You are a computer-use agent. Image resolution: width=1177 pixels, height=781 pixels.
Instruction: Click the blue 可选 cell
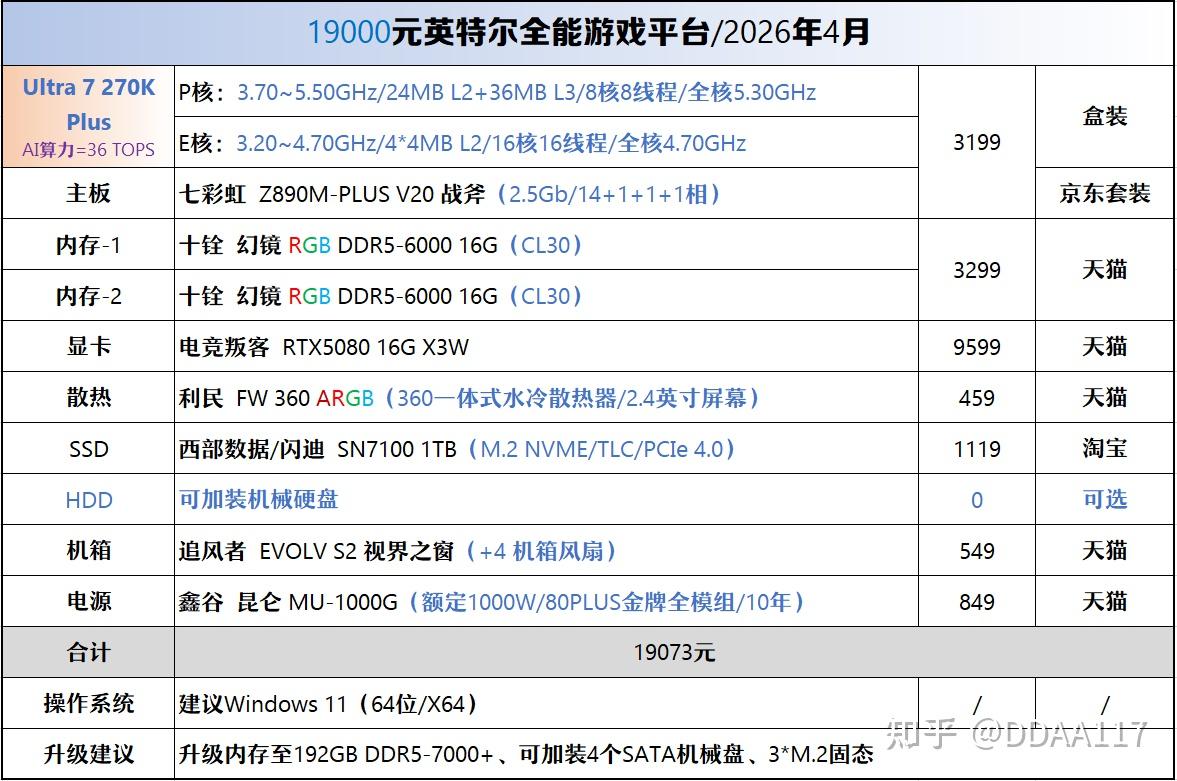[1104, 499]
